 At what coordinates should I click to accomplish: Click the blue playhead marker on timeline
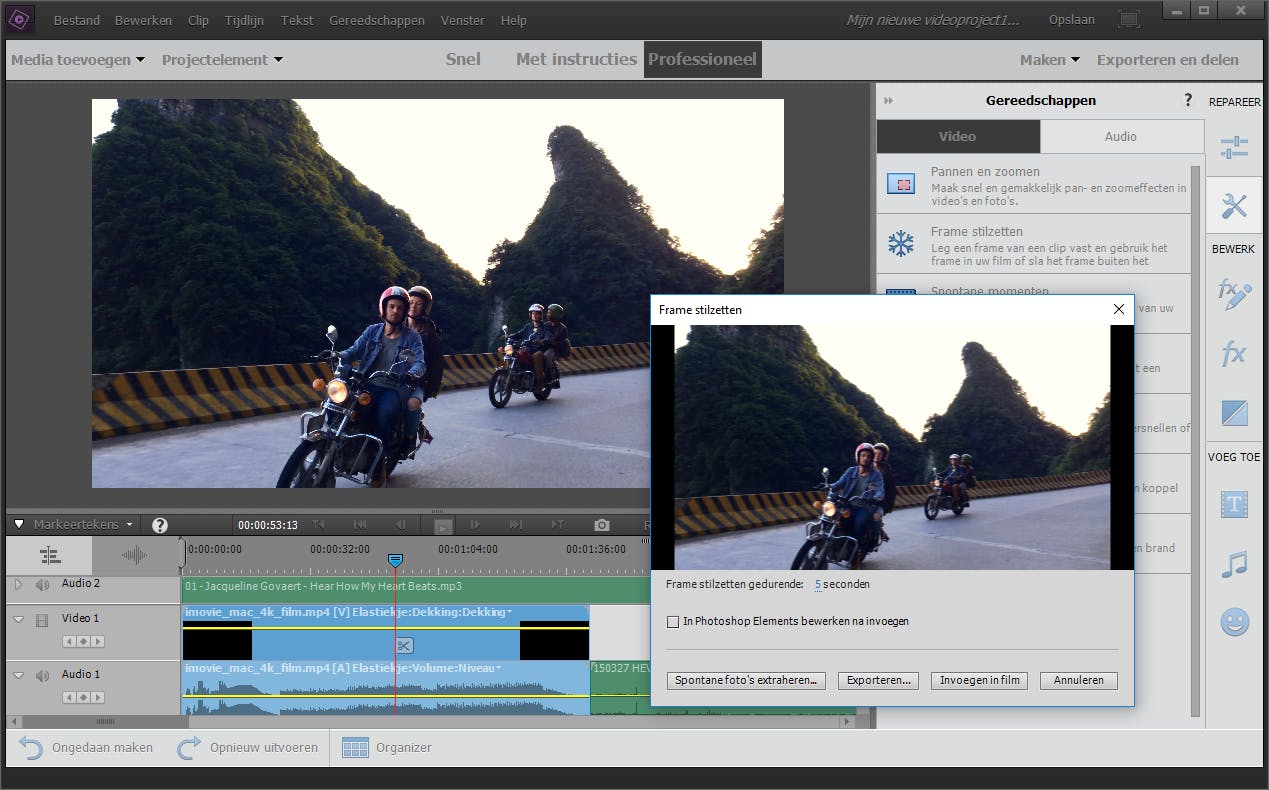pyautogui.click(x=395, y=560)
